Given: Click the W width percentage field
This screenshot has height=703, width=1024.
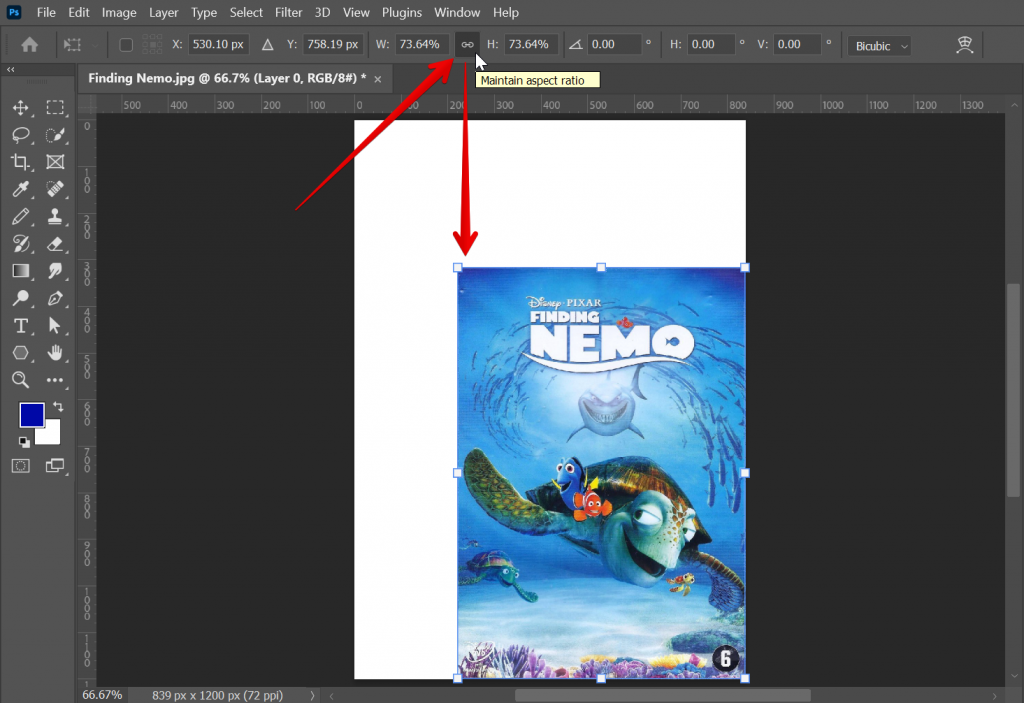Looking at the screenshot, I should 422,45.
